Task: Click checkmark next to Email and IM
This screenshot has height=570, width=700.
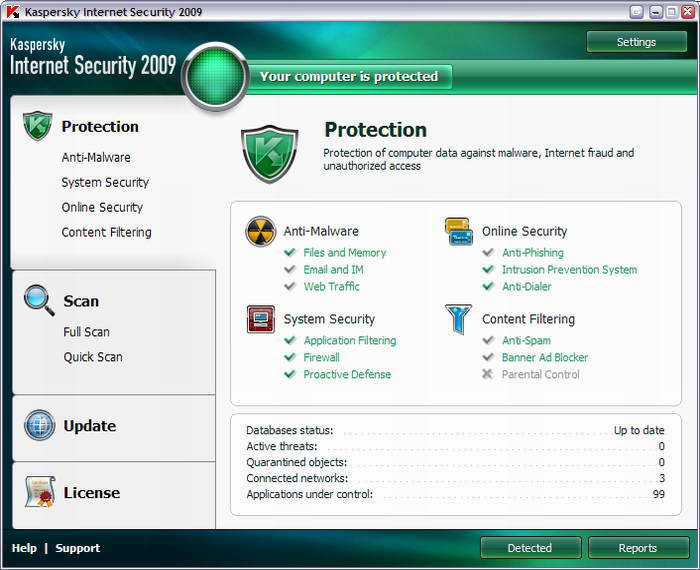Action: [290, 270]
